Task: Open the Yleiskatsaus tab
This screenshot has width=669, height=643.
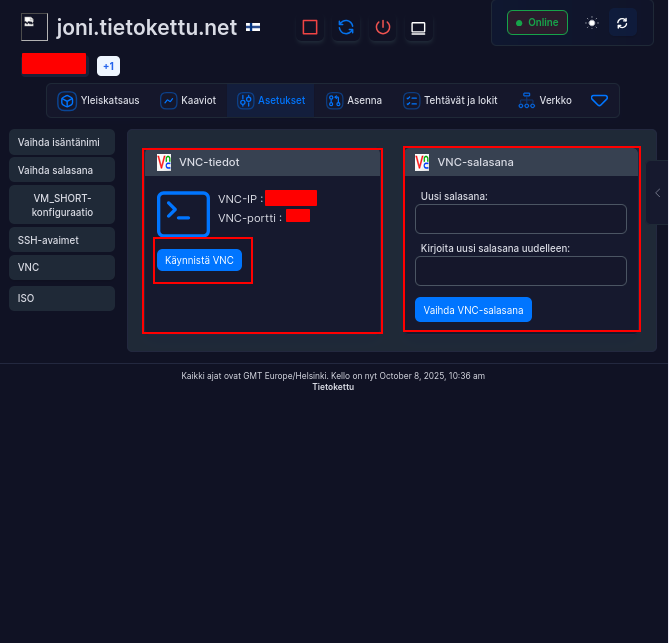Action: (98, 100)
